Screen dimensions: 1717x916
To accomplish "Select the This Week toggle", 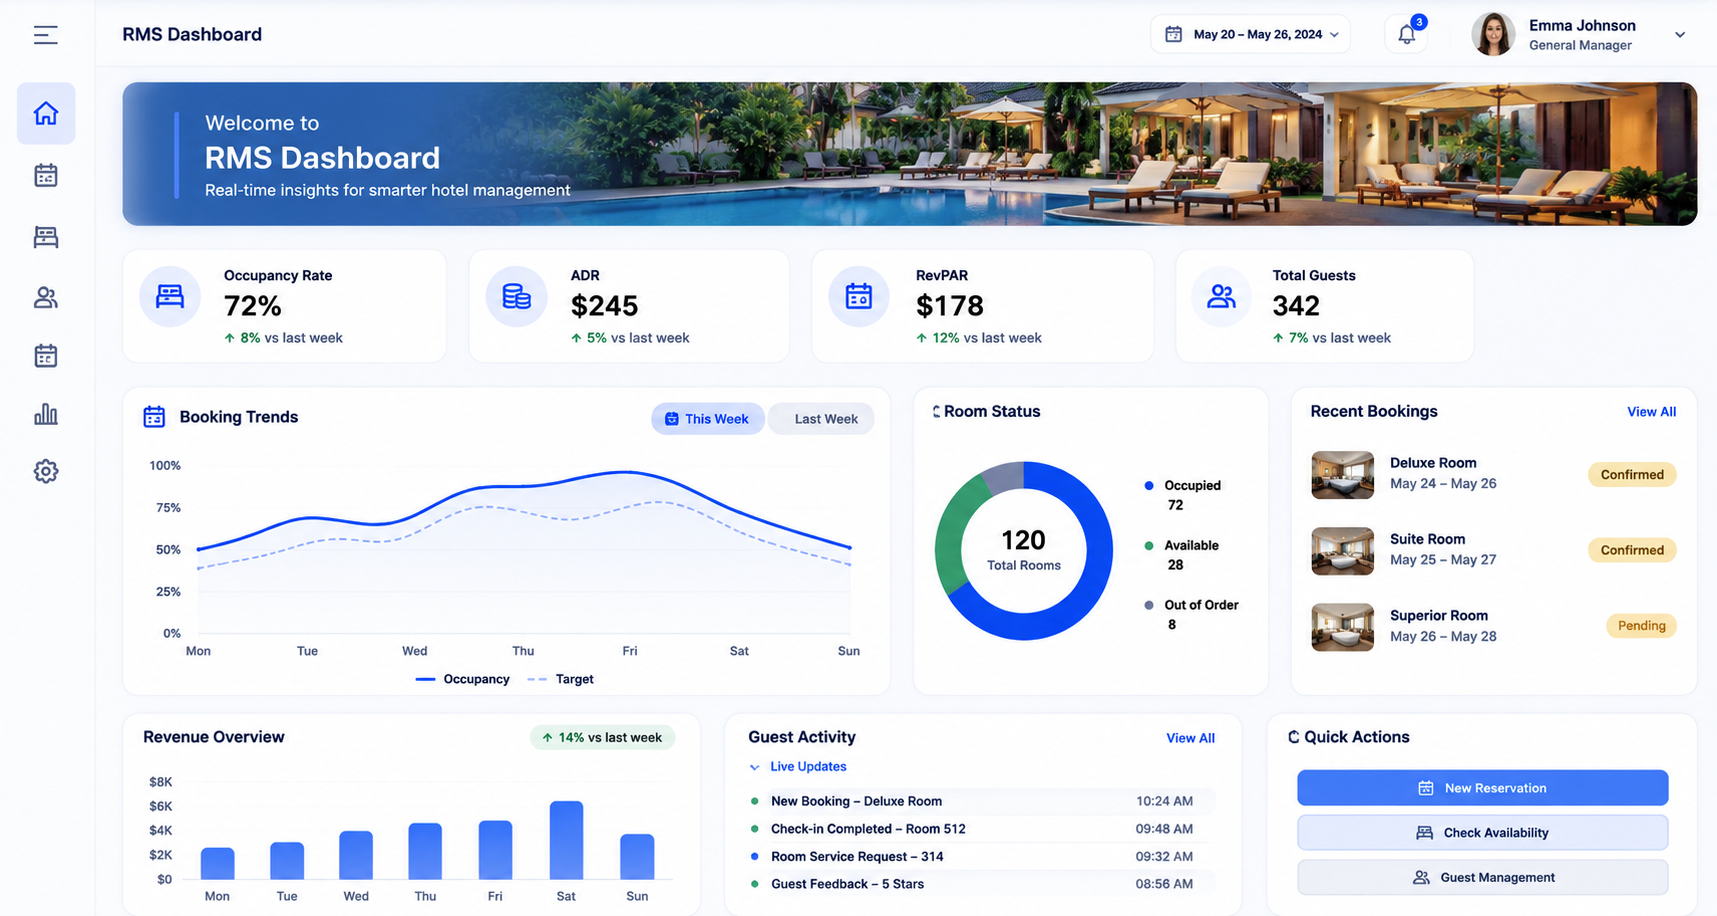I will point(707,419).
